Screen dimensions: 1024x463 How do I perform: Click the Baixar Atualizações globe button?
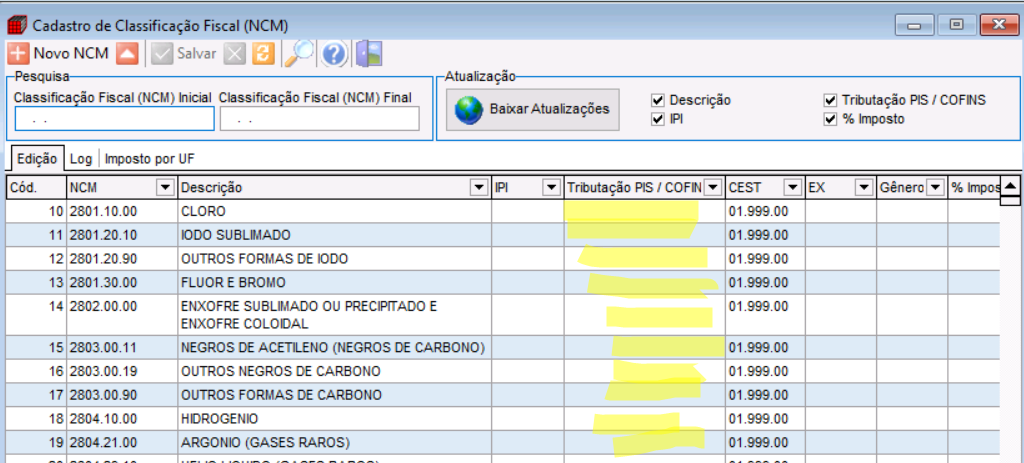[x=532, y=109]
